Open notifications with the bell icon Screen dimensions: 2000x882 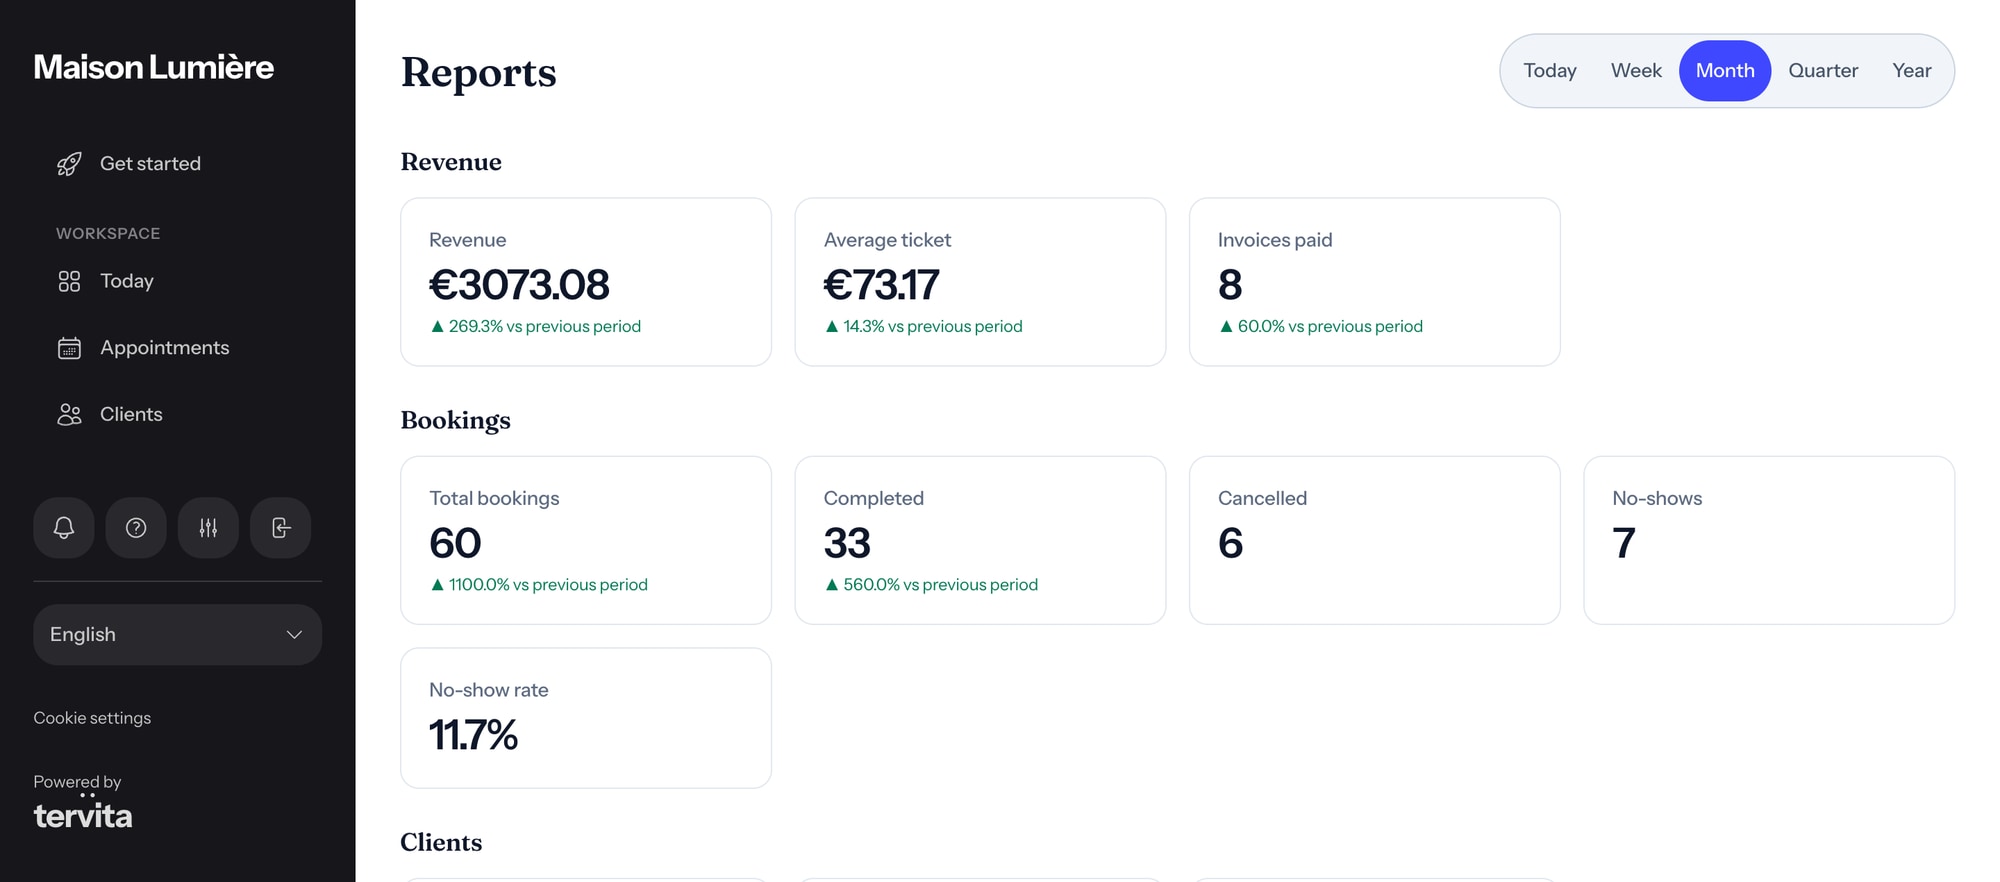click(64, 528)
